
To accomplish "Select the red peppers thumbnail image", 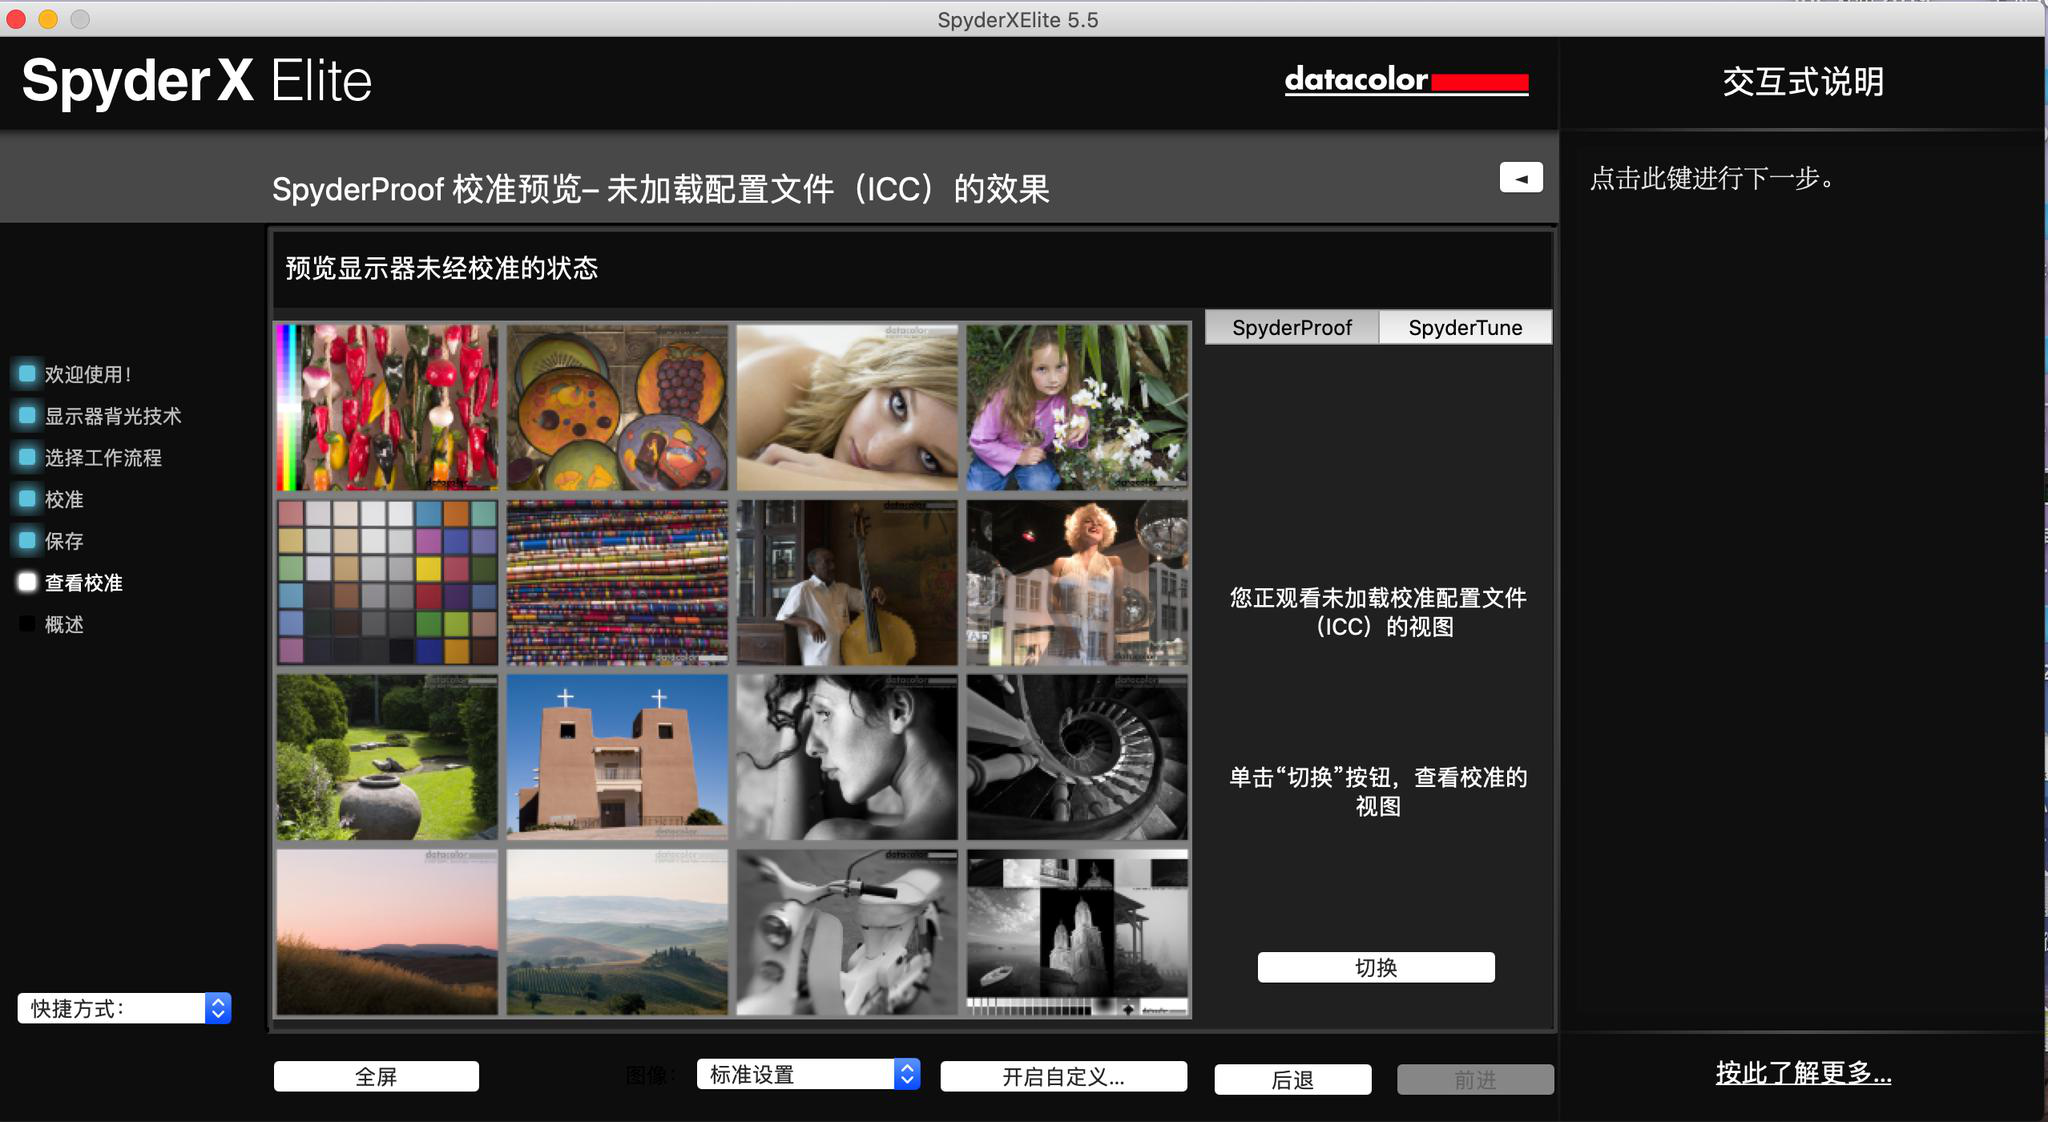I will [387, 407].
